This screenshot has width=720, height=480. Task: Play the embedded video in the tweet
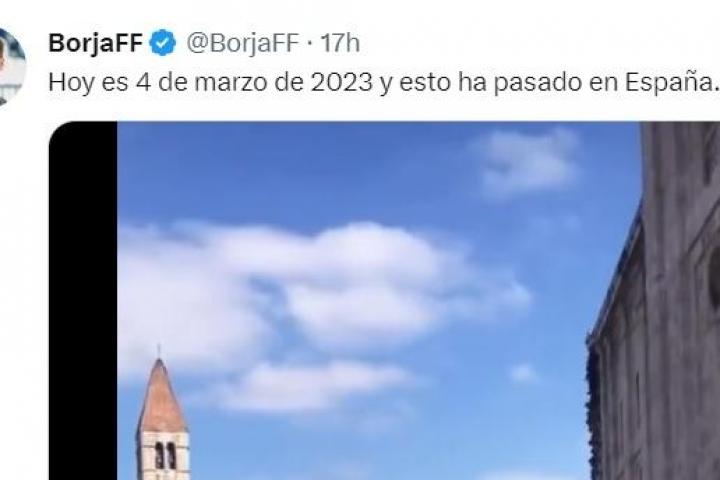(384, 301)
